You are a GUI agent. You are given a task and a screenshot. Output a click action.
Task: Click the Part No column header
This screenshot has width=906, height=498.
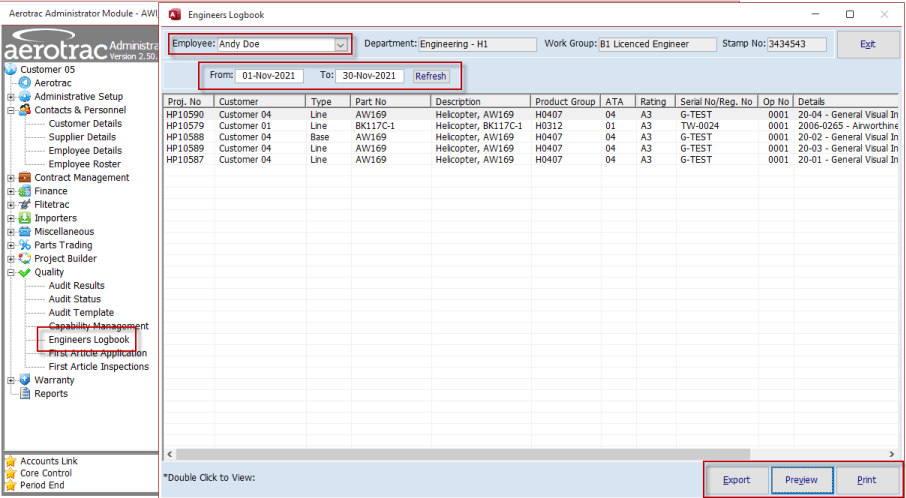(x=391, y=102)
